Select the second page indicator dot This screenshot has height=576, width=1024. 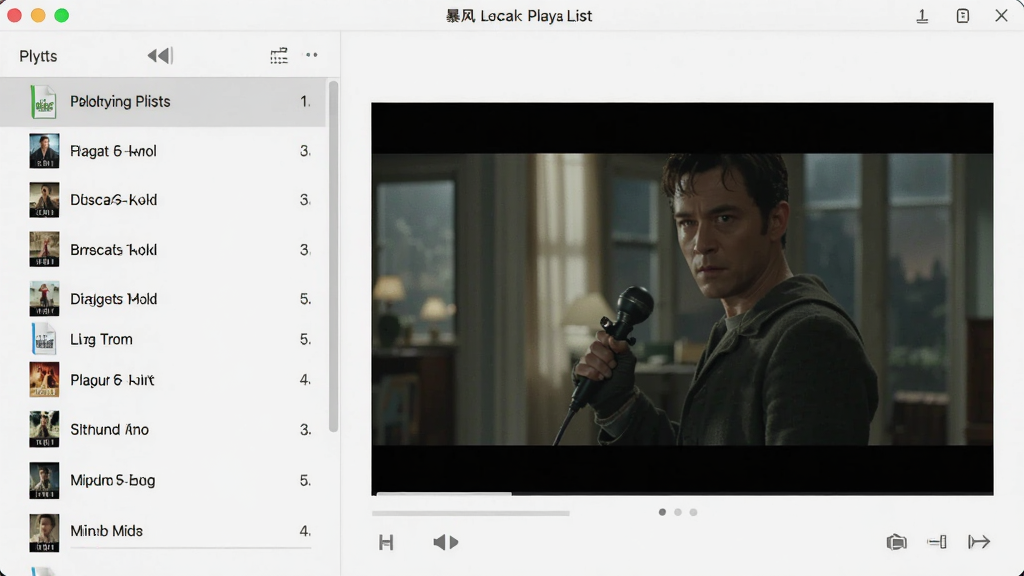point(678,512)
